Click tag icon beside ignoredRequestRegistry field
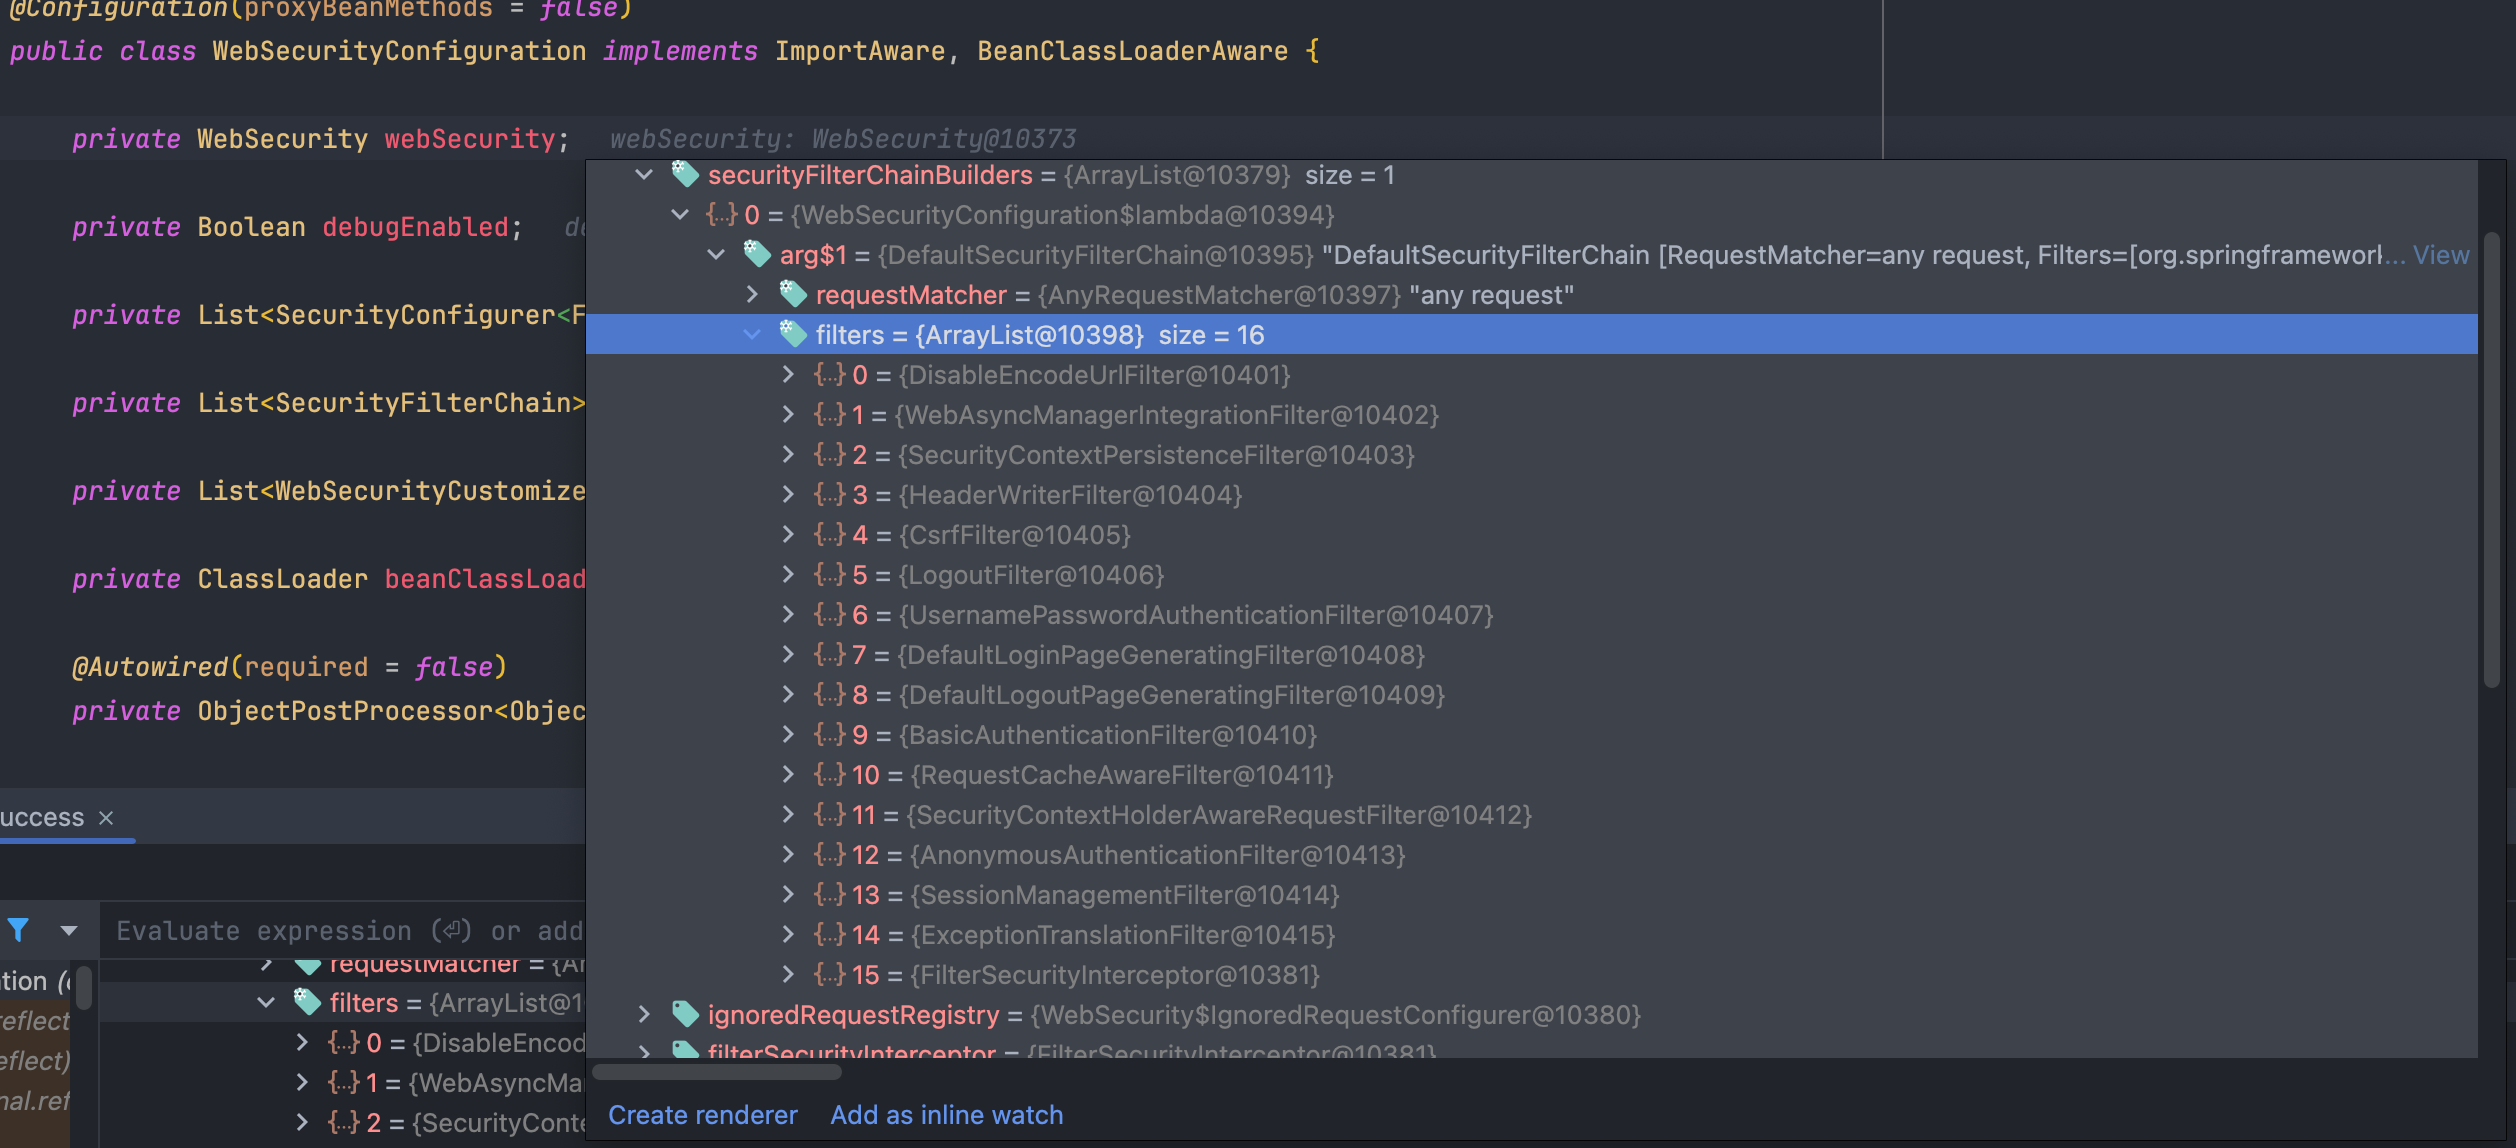 [x=685, y=1015]
